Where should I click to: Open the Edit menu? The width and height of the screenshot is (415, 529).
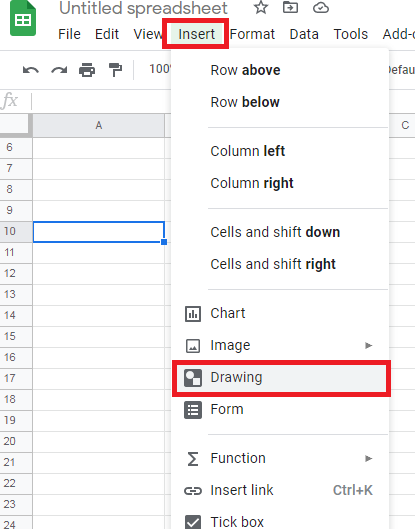pyautogui.click(x=107, y=34)
